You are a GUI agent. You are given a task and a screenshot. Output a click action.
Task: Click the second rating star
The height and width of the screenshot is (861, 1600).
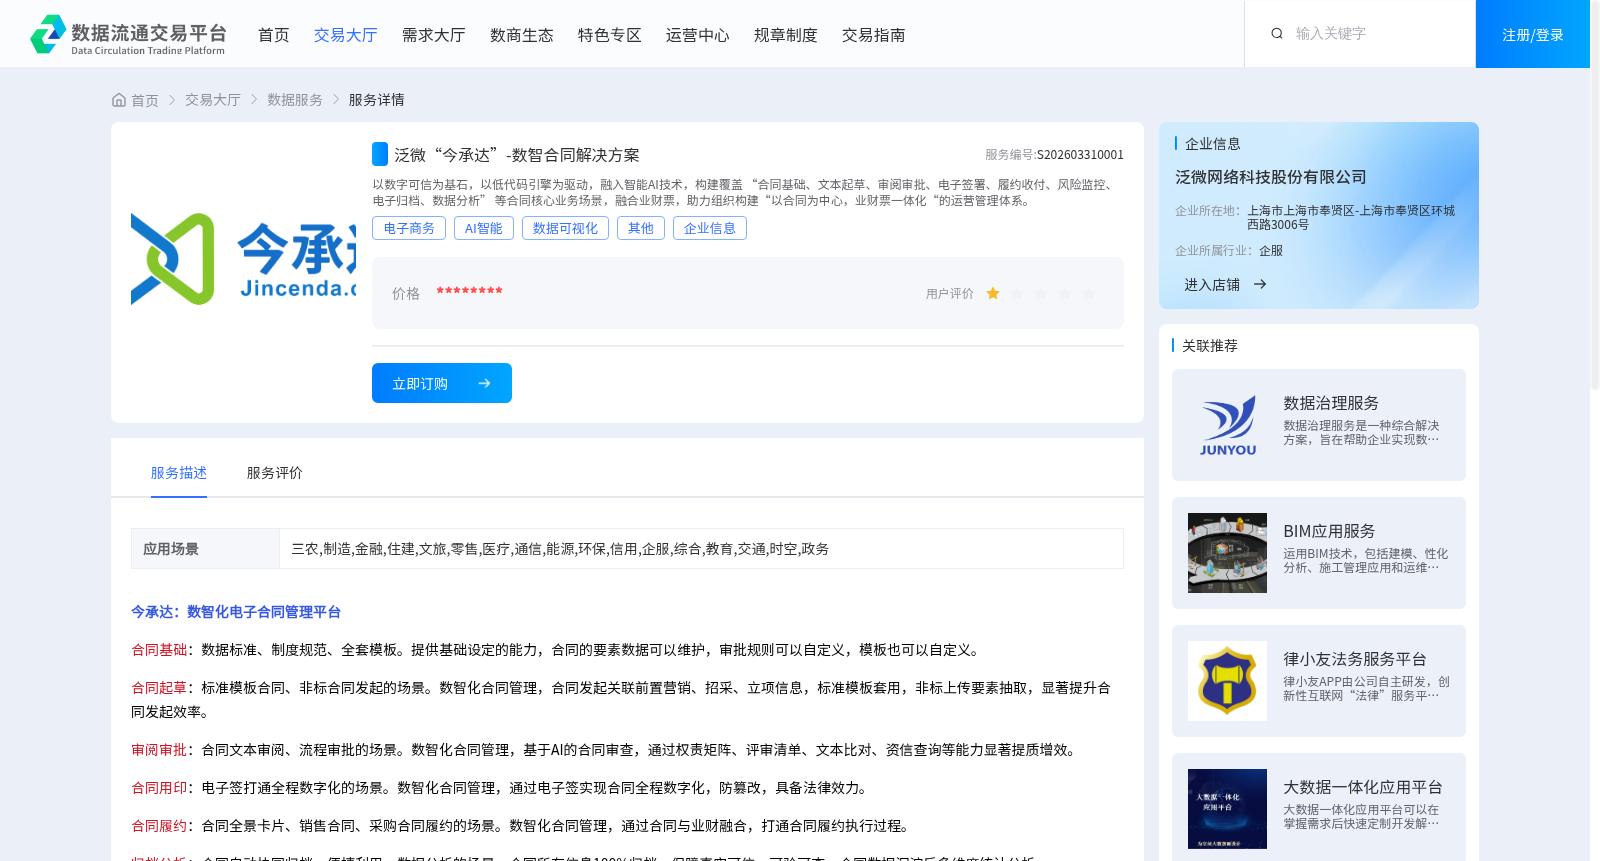[1017, 293]
